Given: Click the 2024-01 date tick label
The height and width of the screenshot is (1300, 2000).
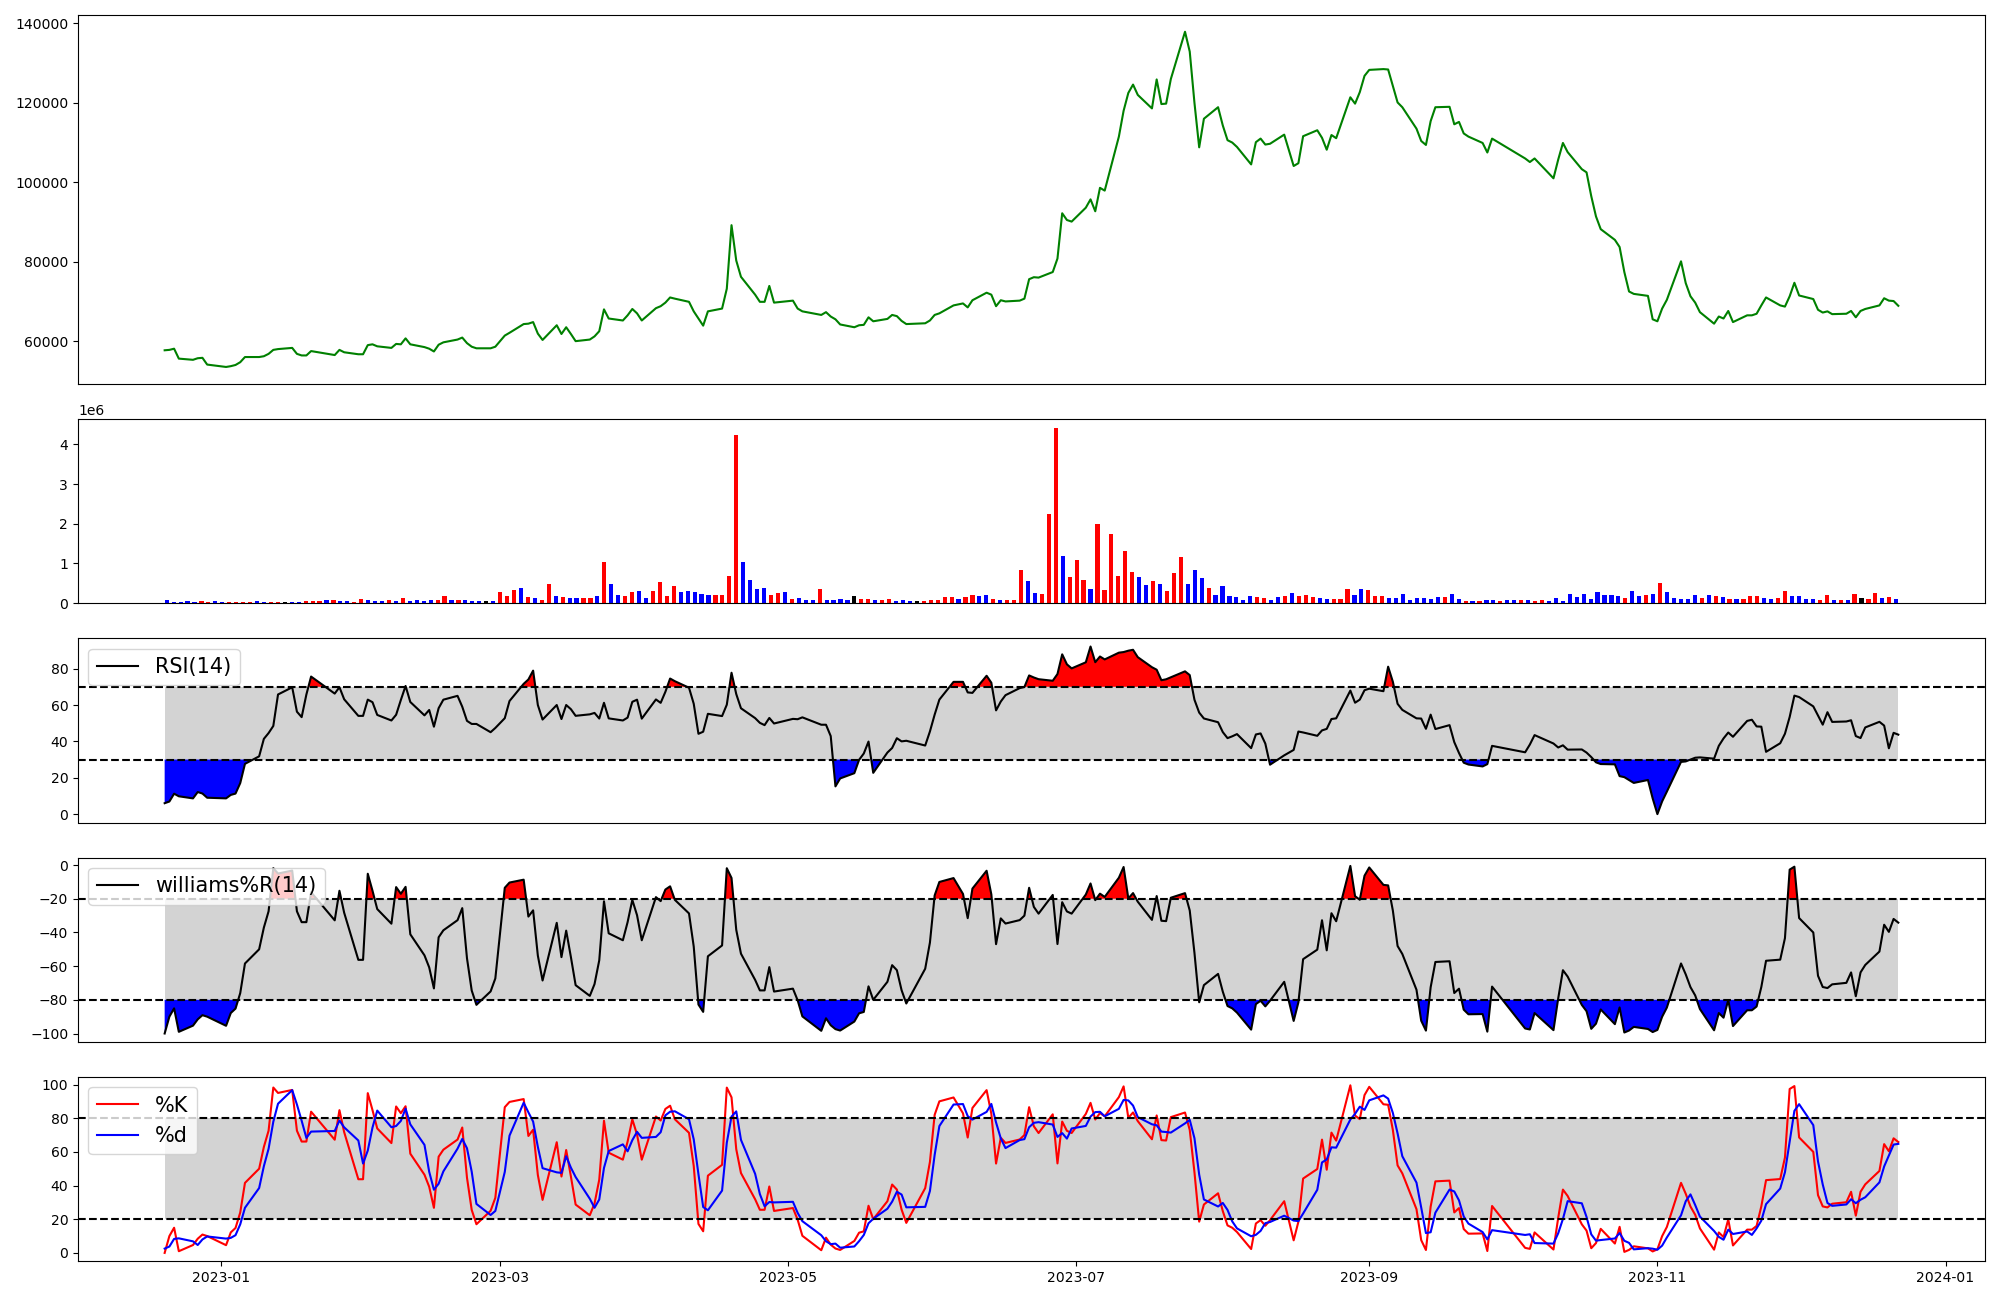Looking at the screenshot, I should [1945, 1277].
